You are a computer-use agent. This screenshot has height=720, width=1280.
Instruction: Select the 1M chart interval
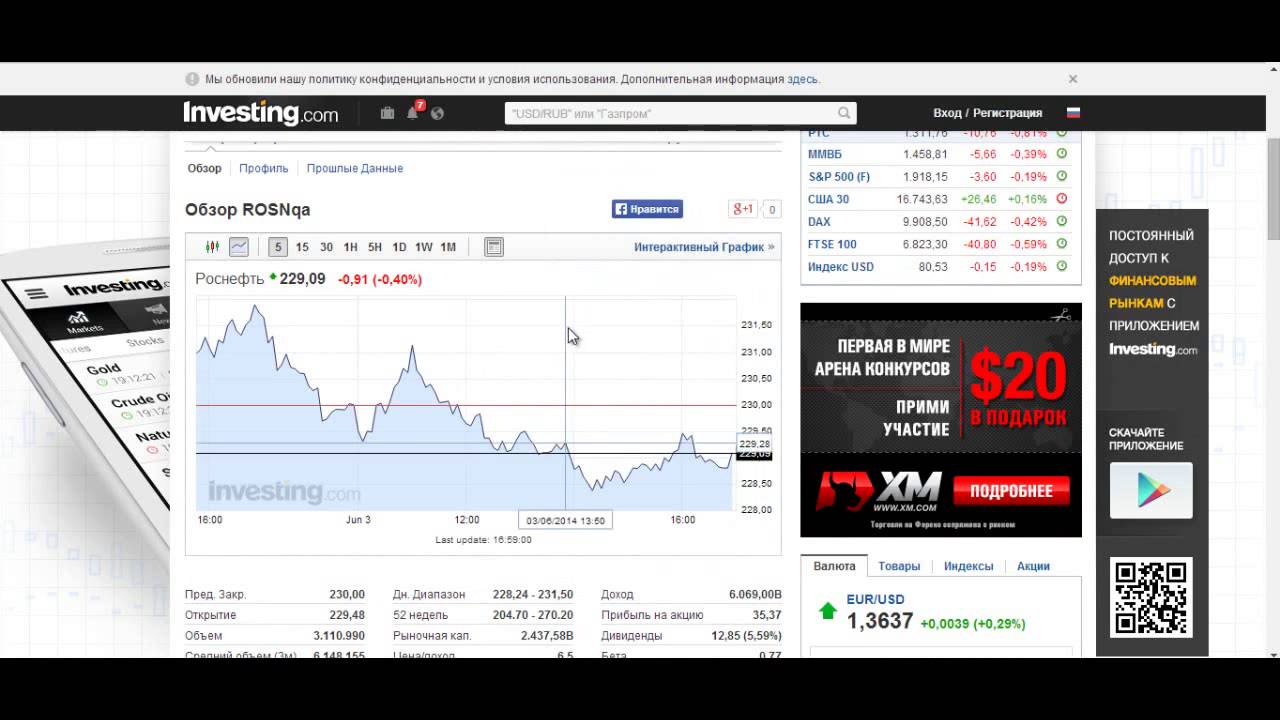click(448, 247)
